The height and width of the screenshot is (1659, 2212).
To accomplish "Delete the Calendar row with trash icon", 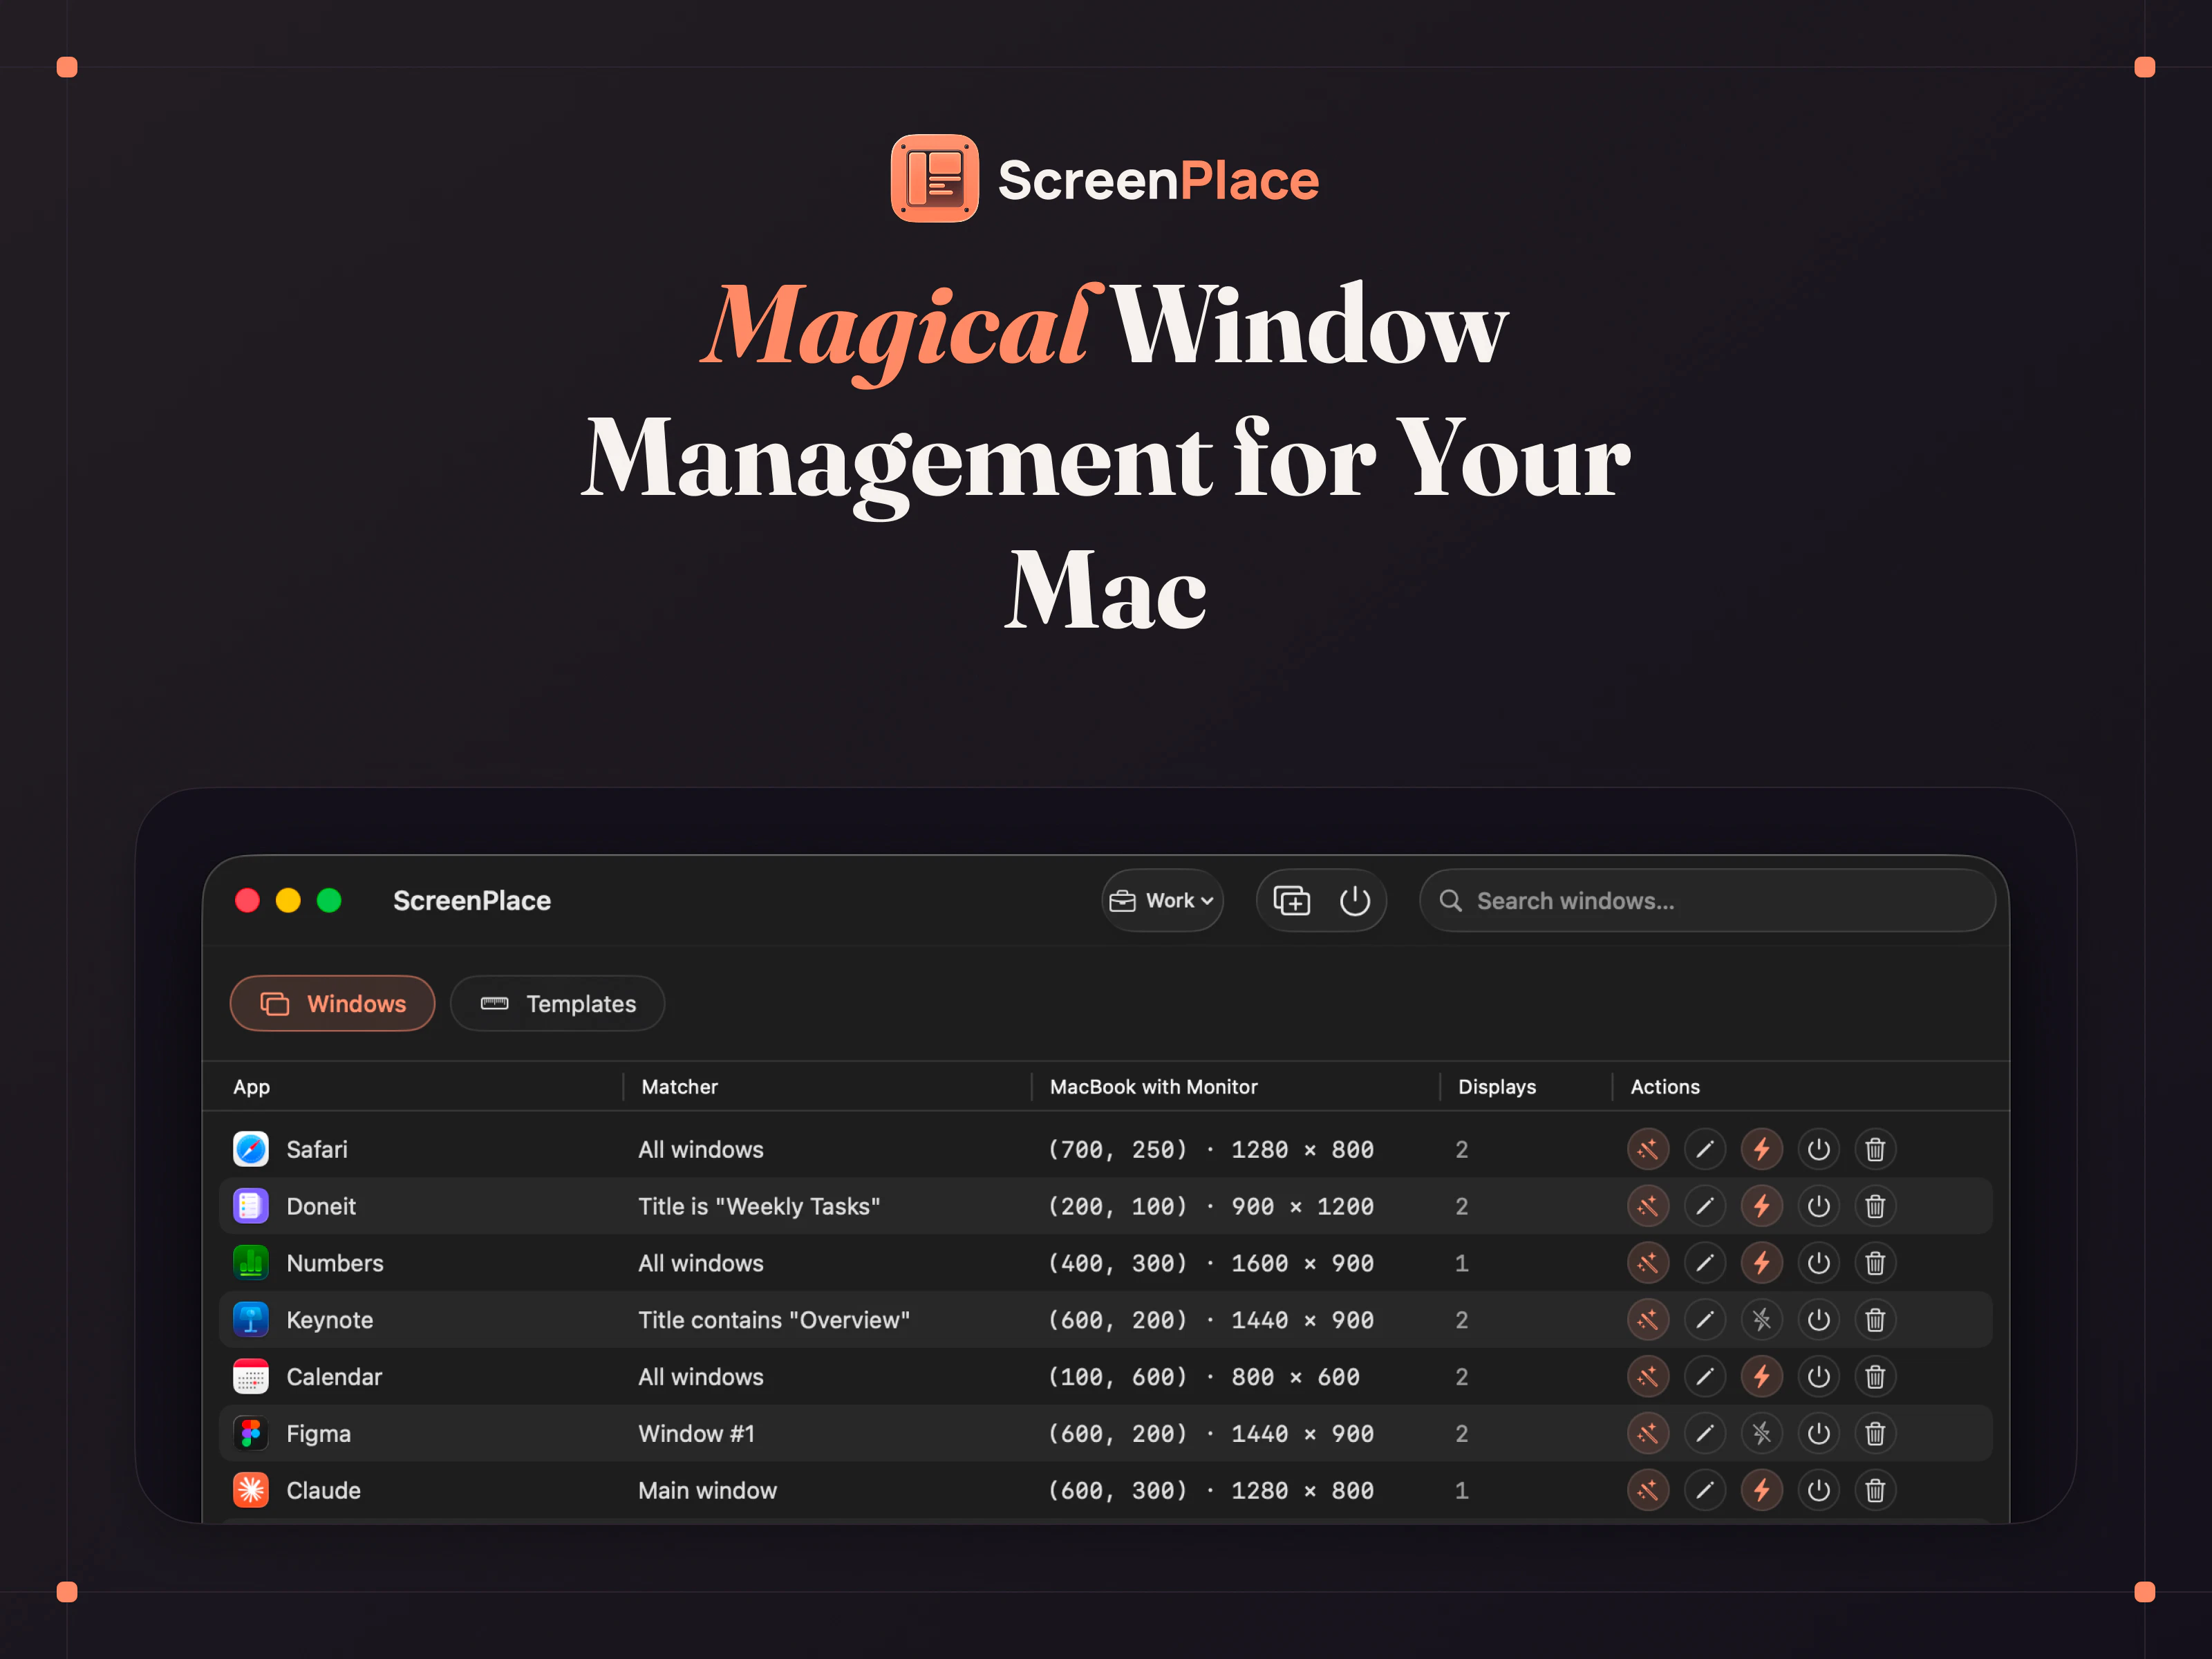I will pos(1876,1377).
